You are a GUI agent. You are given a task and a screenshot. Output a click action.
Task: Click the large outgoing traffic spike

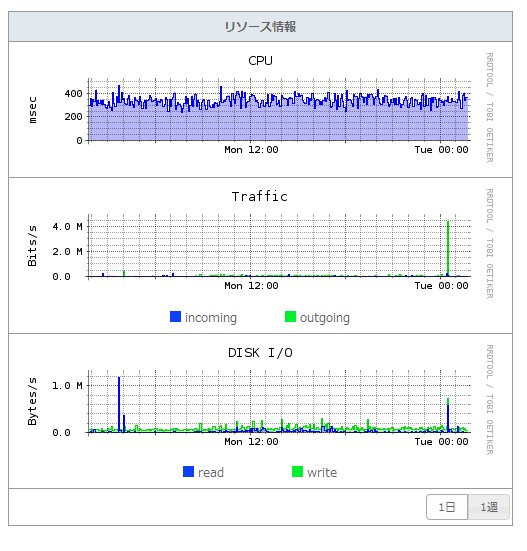point(448,248)
